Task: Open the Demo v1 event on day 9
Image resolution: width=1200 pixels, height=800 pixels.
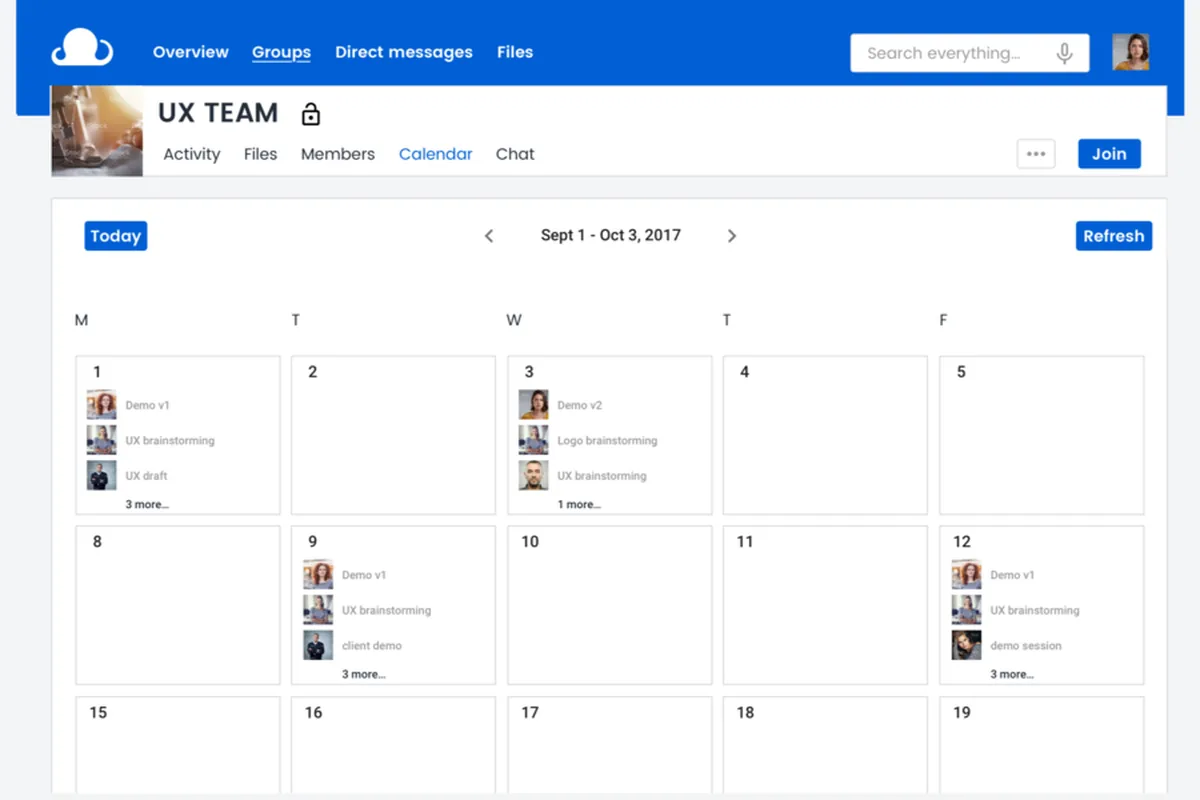Action: coord(364,575)
